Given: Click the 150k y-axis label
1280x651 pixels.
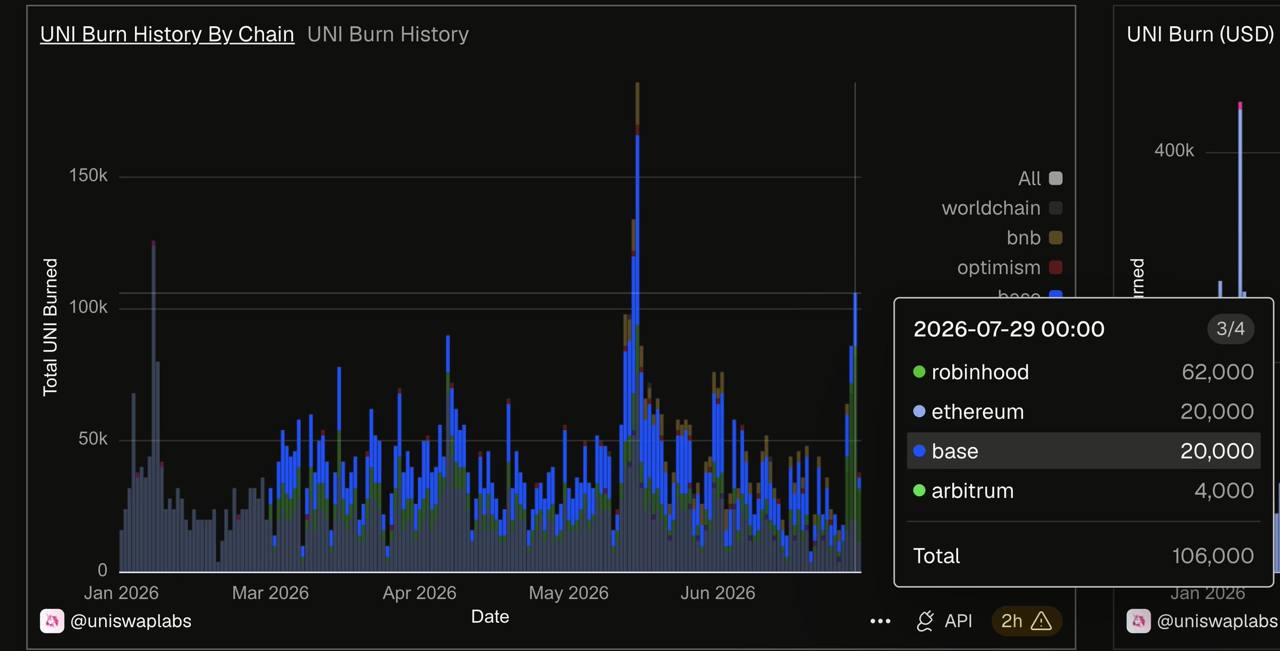Looking at the screenshot, I should click(x=88, y=176).
